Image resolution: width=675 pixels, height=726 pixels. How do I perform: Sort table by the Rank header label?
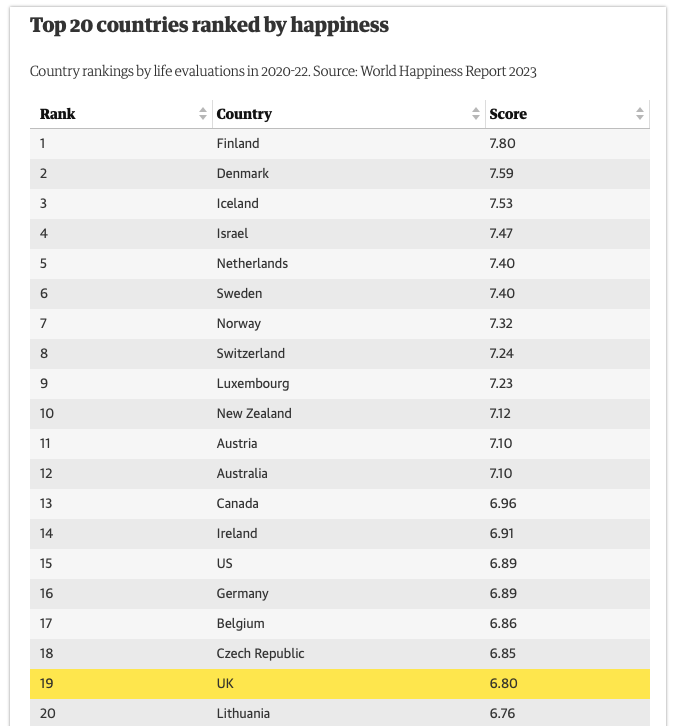pos(58,114)
